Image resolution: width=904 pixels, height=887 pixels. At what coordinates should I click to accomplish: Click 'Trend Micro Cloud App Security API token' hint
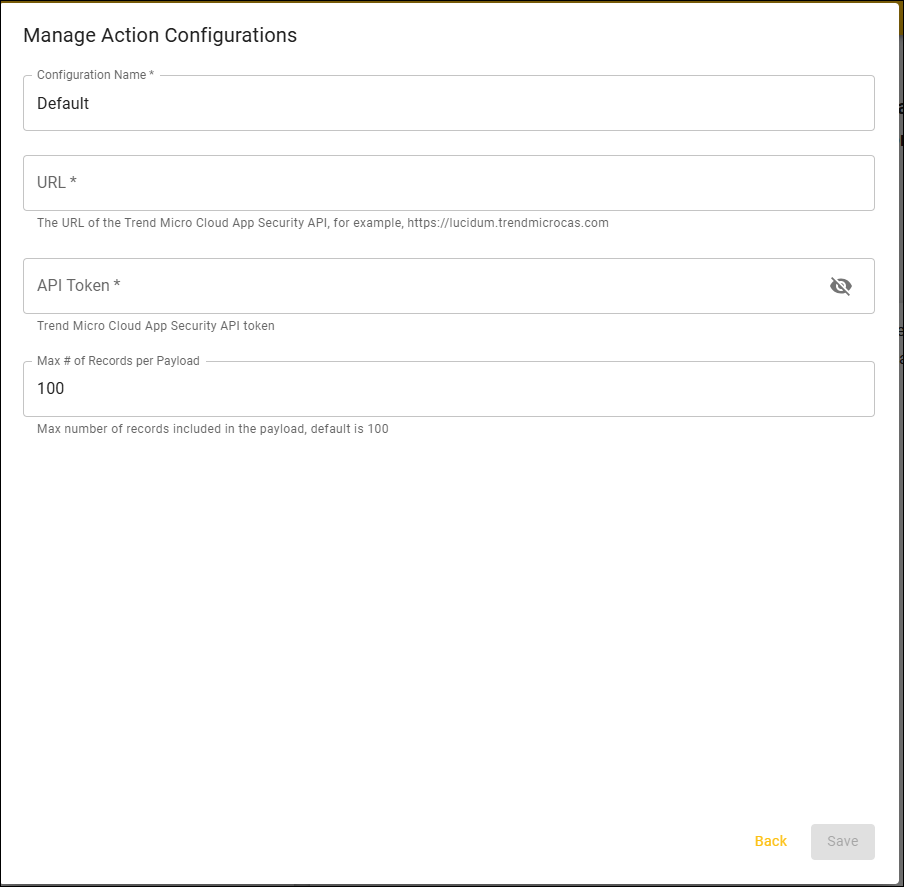click(x=156, y=326)
